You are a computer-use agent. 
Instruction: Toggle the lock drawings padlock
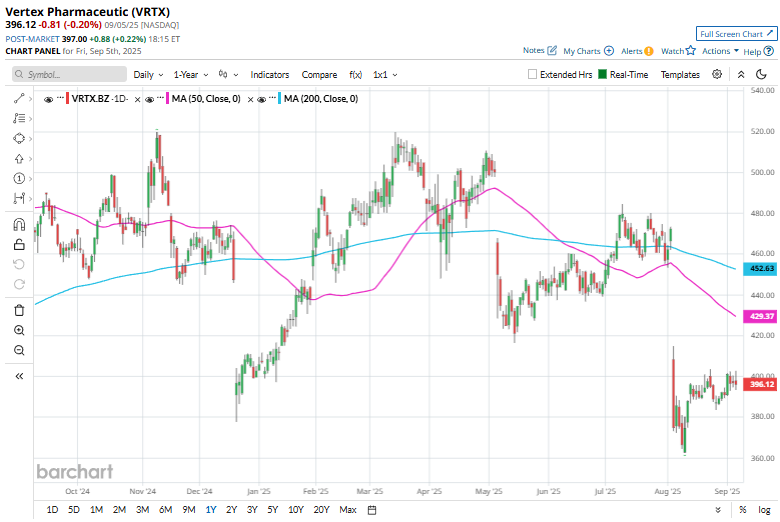[x=19, y=244]
